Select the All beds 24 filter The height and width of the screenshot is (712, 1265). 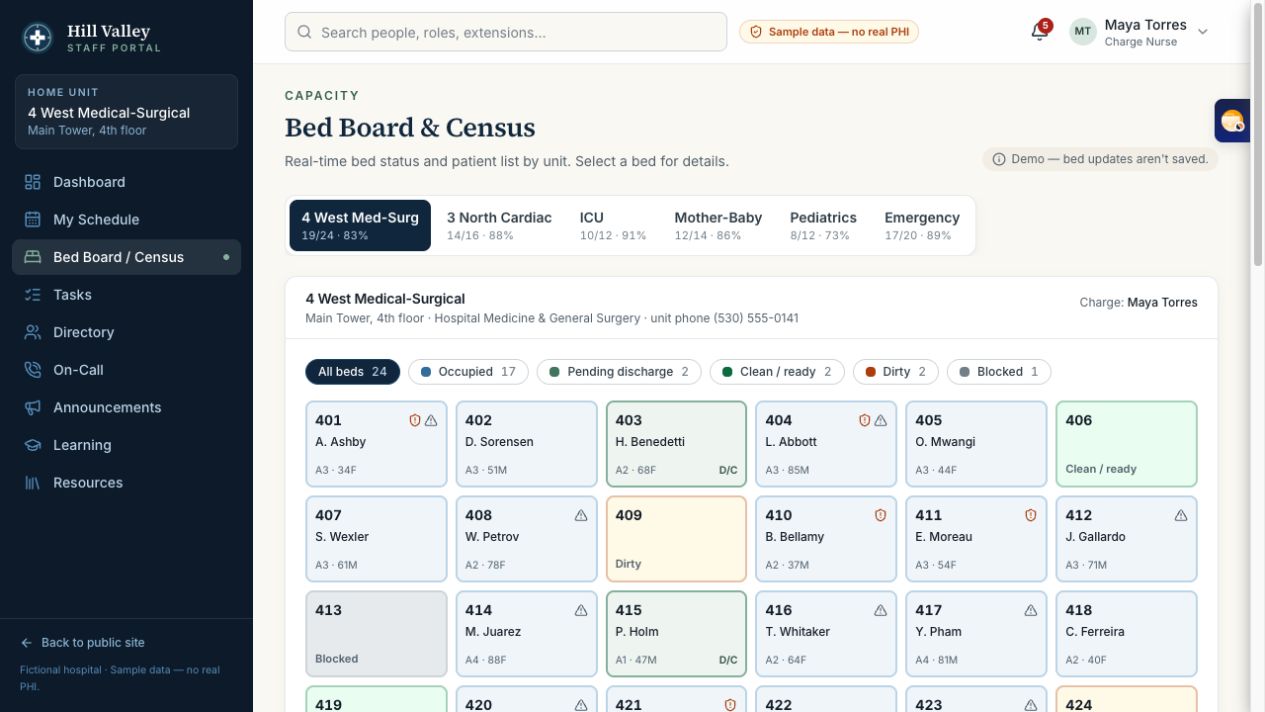click(x=352, y=372)
